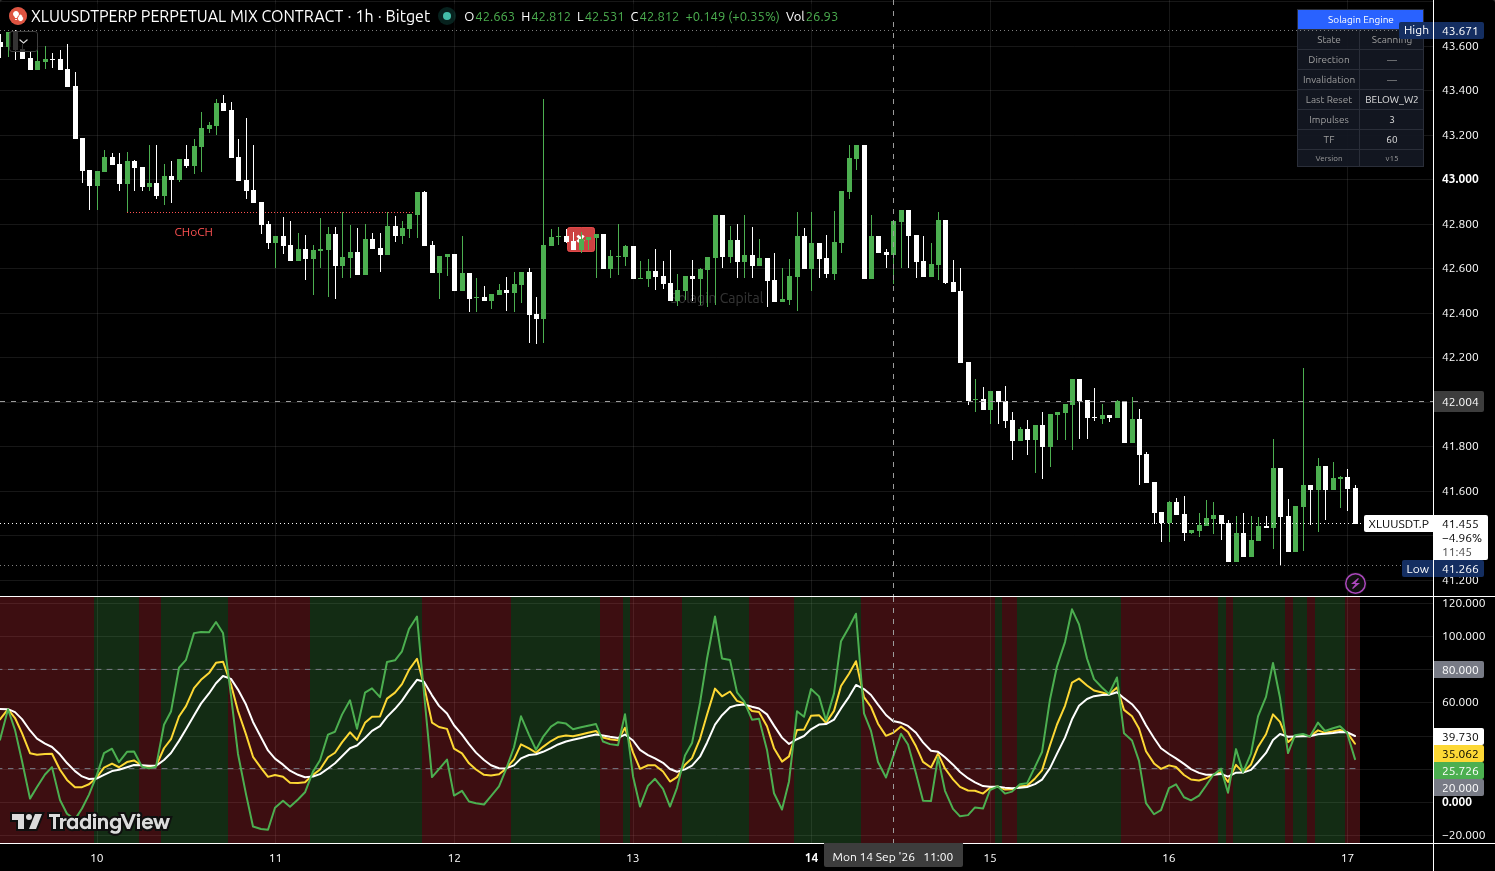This screenshot has width=1495, height=871.
Task: Click the green 25.726 indicator value label
Action: click(x=1460, y=771)
